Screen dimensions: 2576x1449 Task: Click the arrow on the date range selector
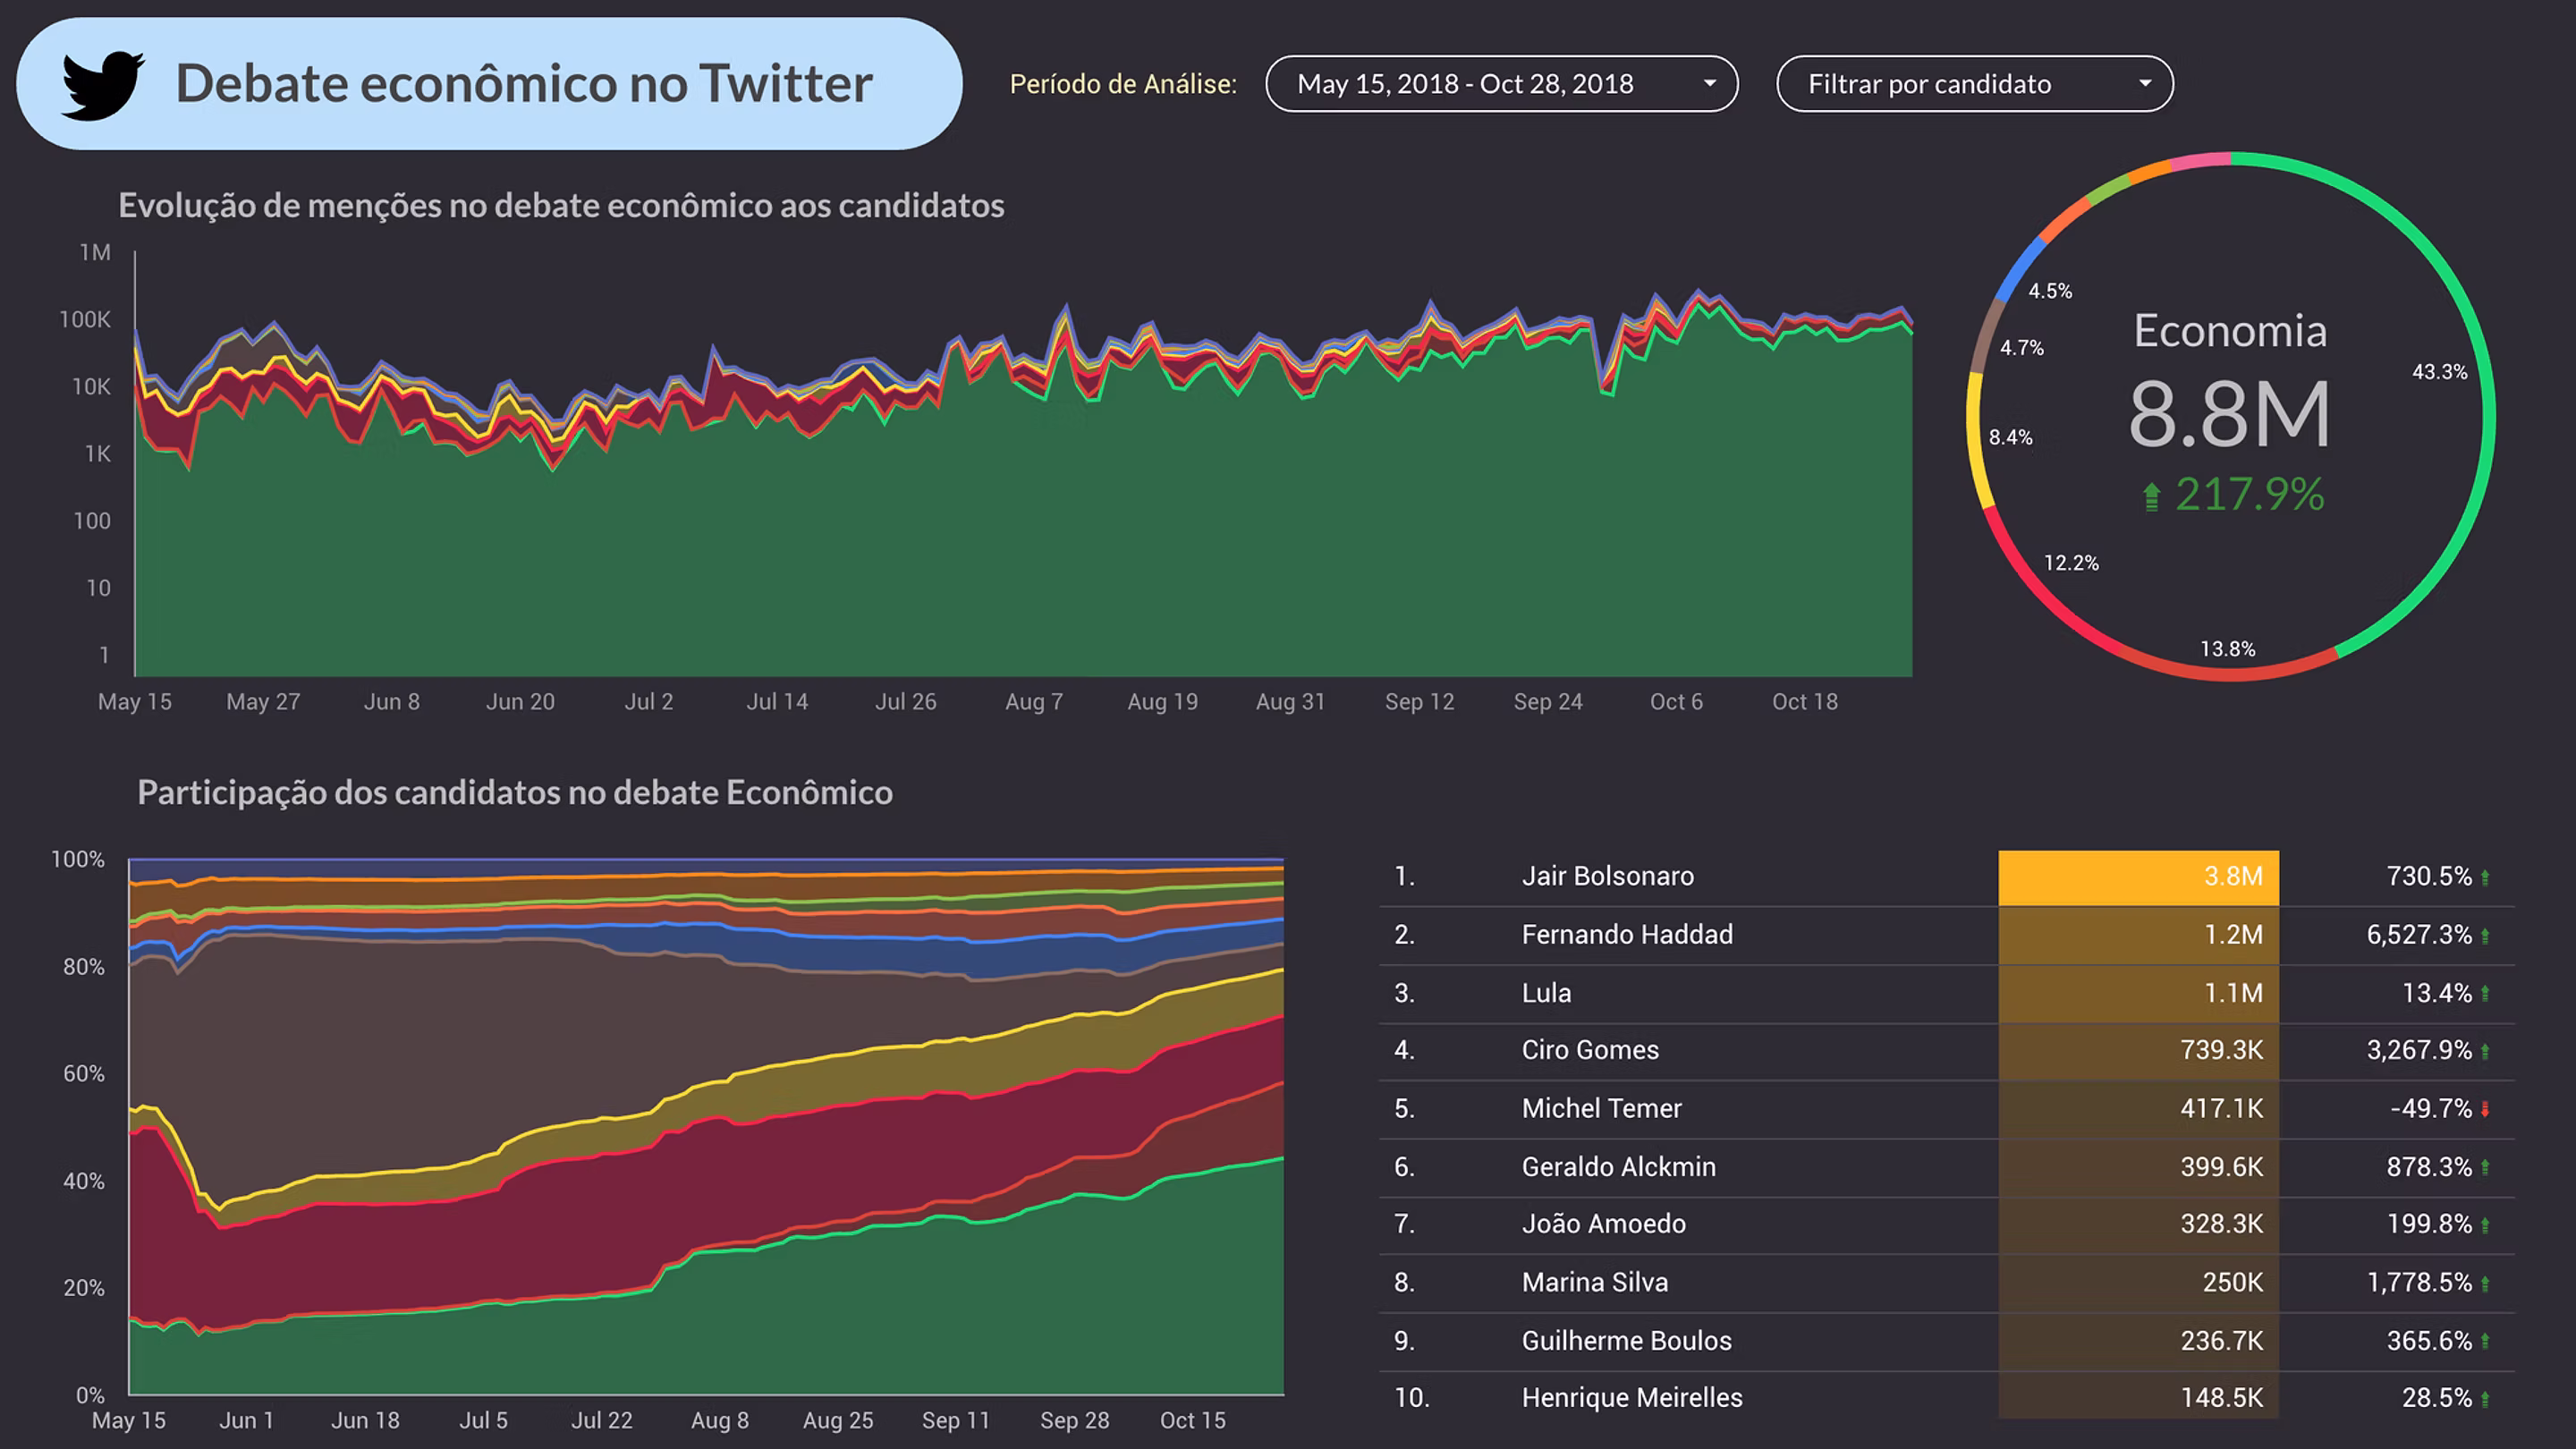click(x=1710, y=84)
